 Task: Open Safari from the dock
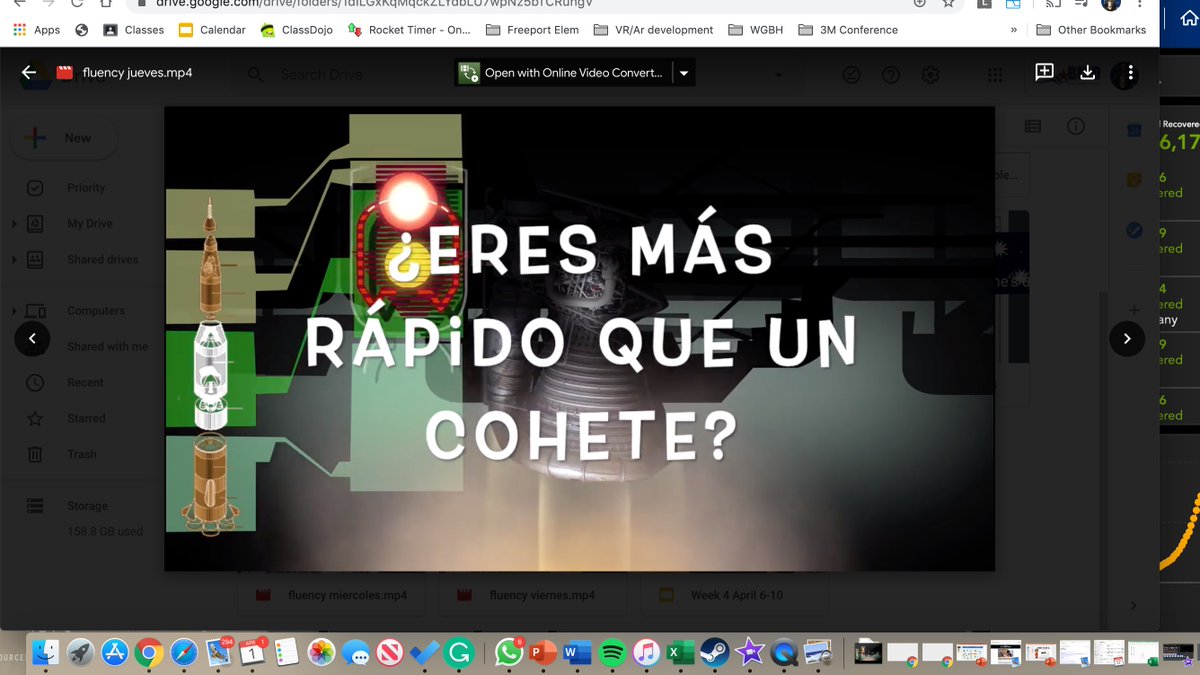(x=184, y=653)
